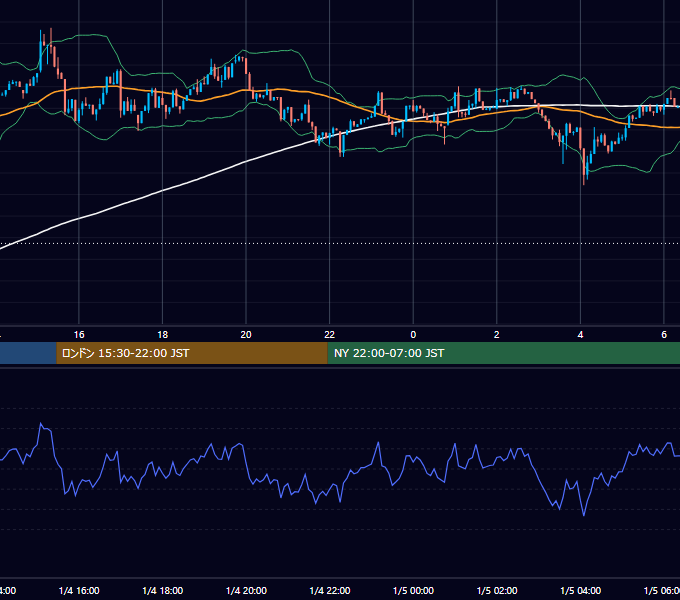This screenshot has height=600, width=680.
Task: Click the '1/4 18:00' indicator time label
Action: [163, 591]
